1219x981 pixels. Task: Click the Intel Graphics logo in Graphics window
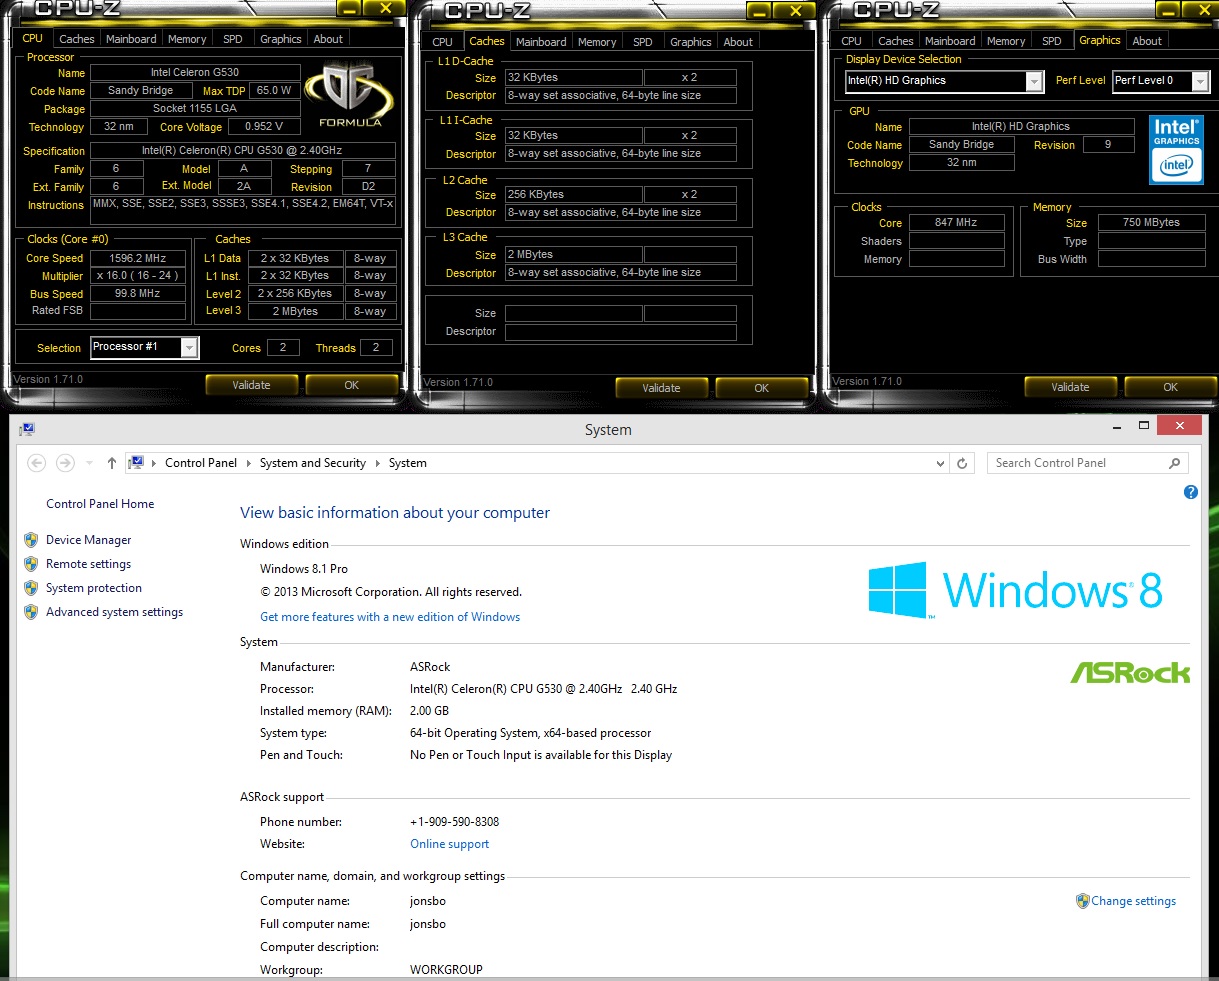[x=1176, y=151]
